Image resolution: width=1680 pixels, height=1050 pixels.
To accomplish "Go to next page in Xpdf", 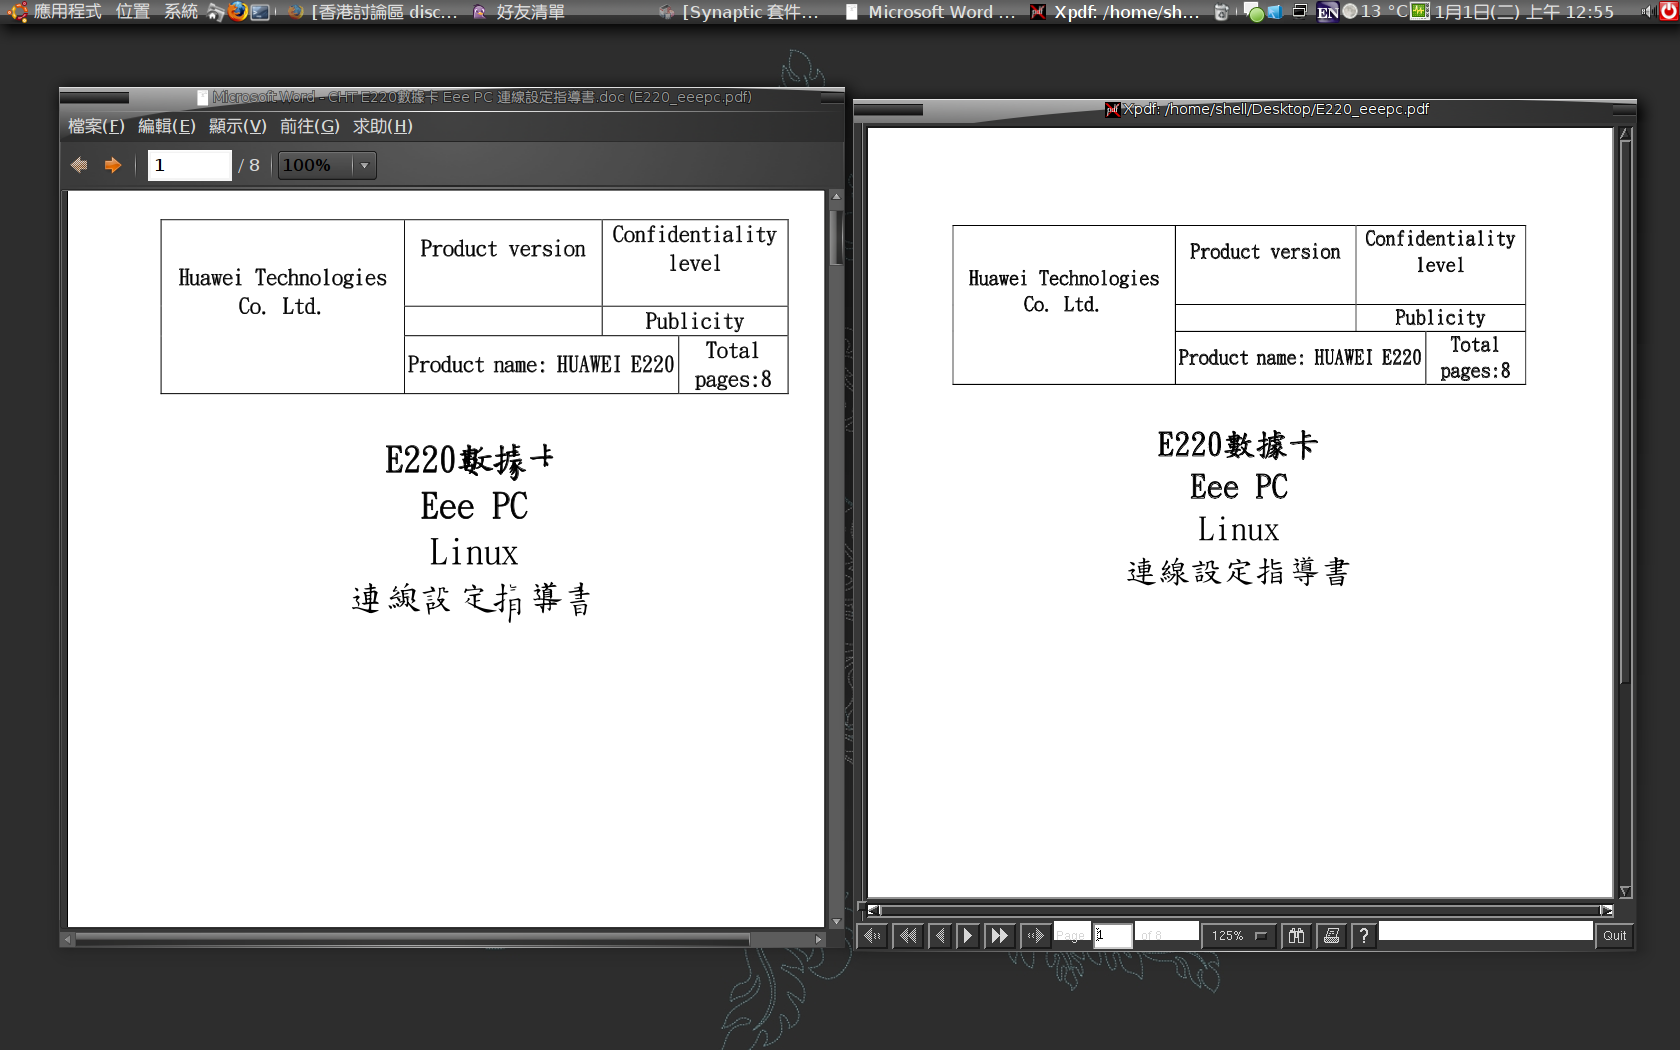I will click(x=967, y=936).
